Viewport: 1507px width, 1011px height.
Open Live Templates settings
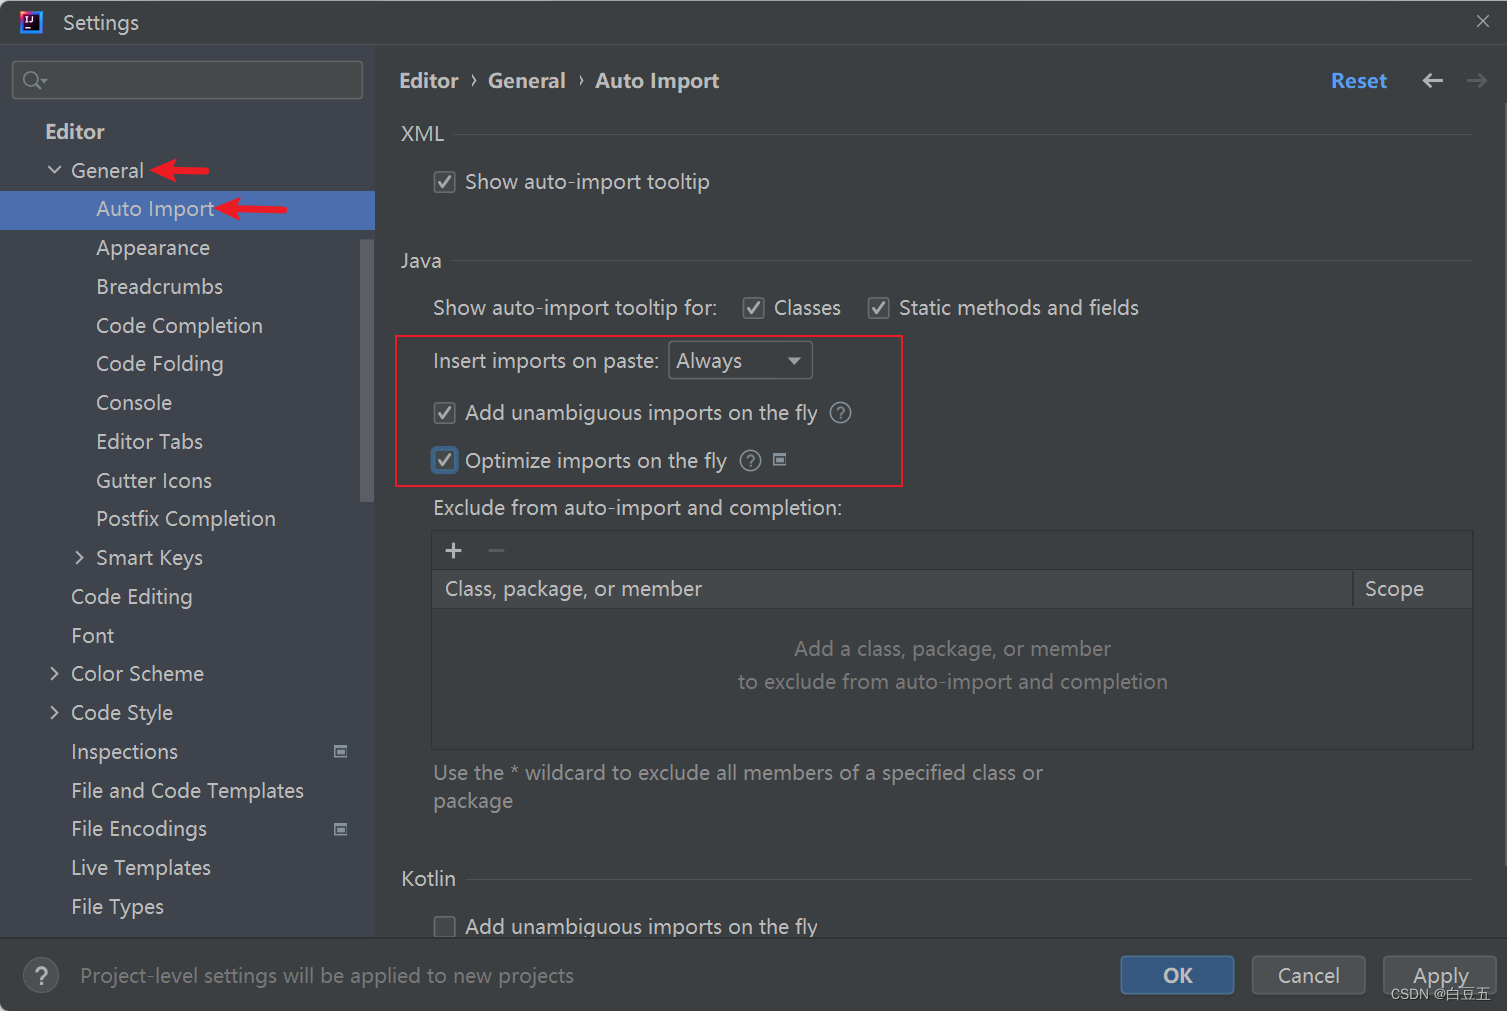point(141,868)
